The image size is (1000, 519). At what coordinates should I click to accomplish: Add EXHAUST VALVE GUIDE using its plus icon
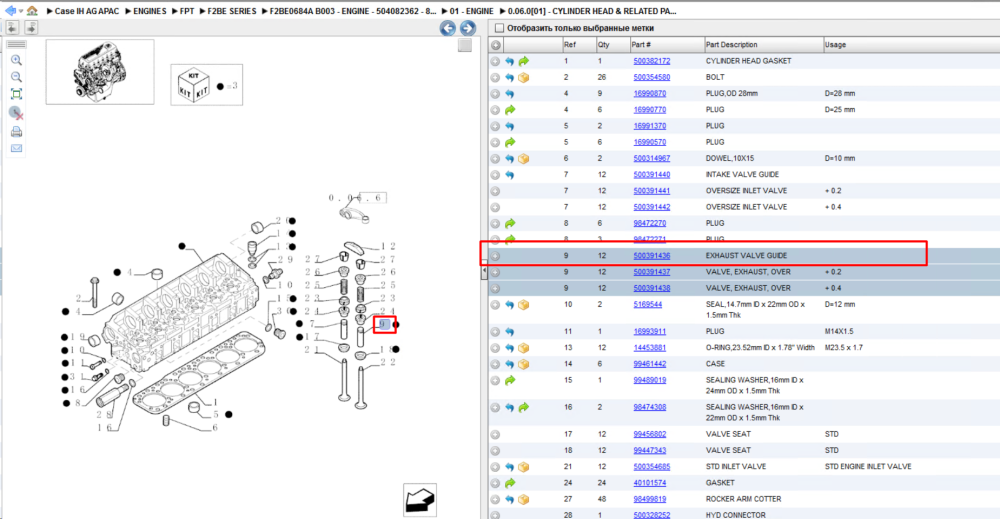(496, 256)
